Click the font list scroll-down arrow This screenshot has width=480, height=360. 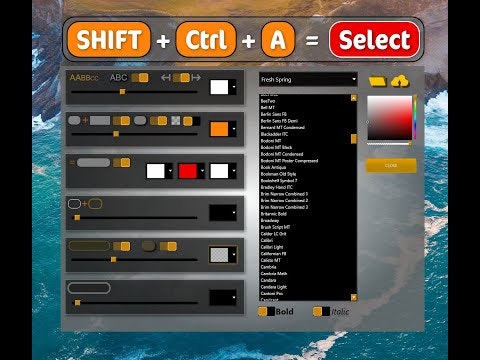(354, 297)
